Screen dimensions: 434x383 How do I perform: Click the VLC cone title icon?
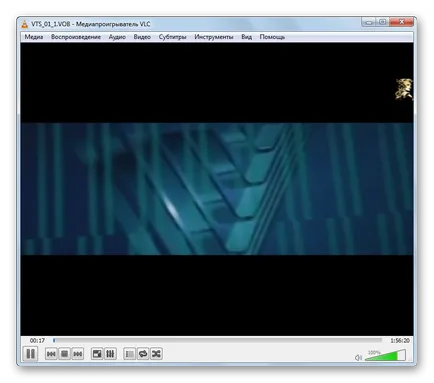(25, 24)
